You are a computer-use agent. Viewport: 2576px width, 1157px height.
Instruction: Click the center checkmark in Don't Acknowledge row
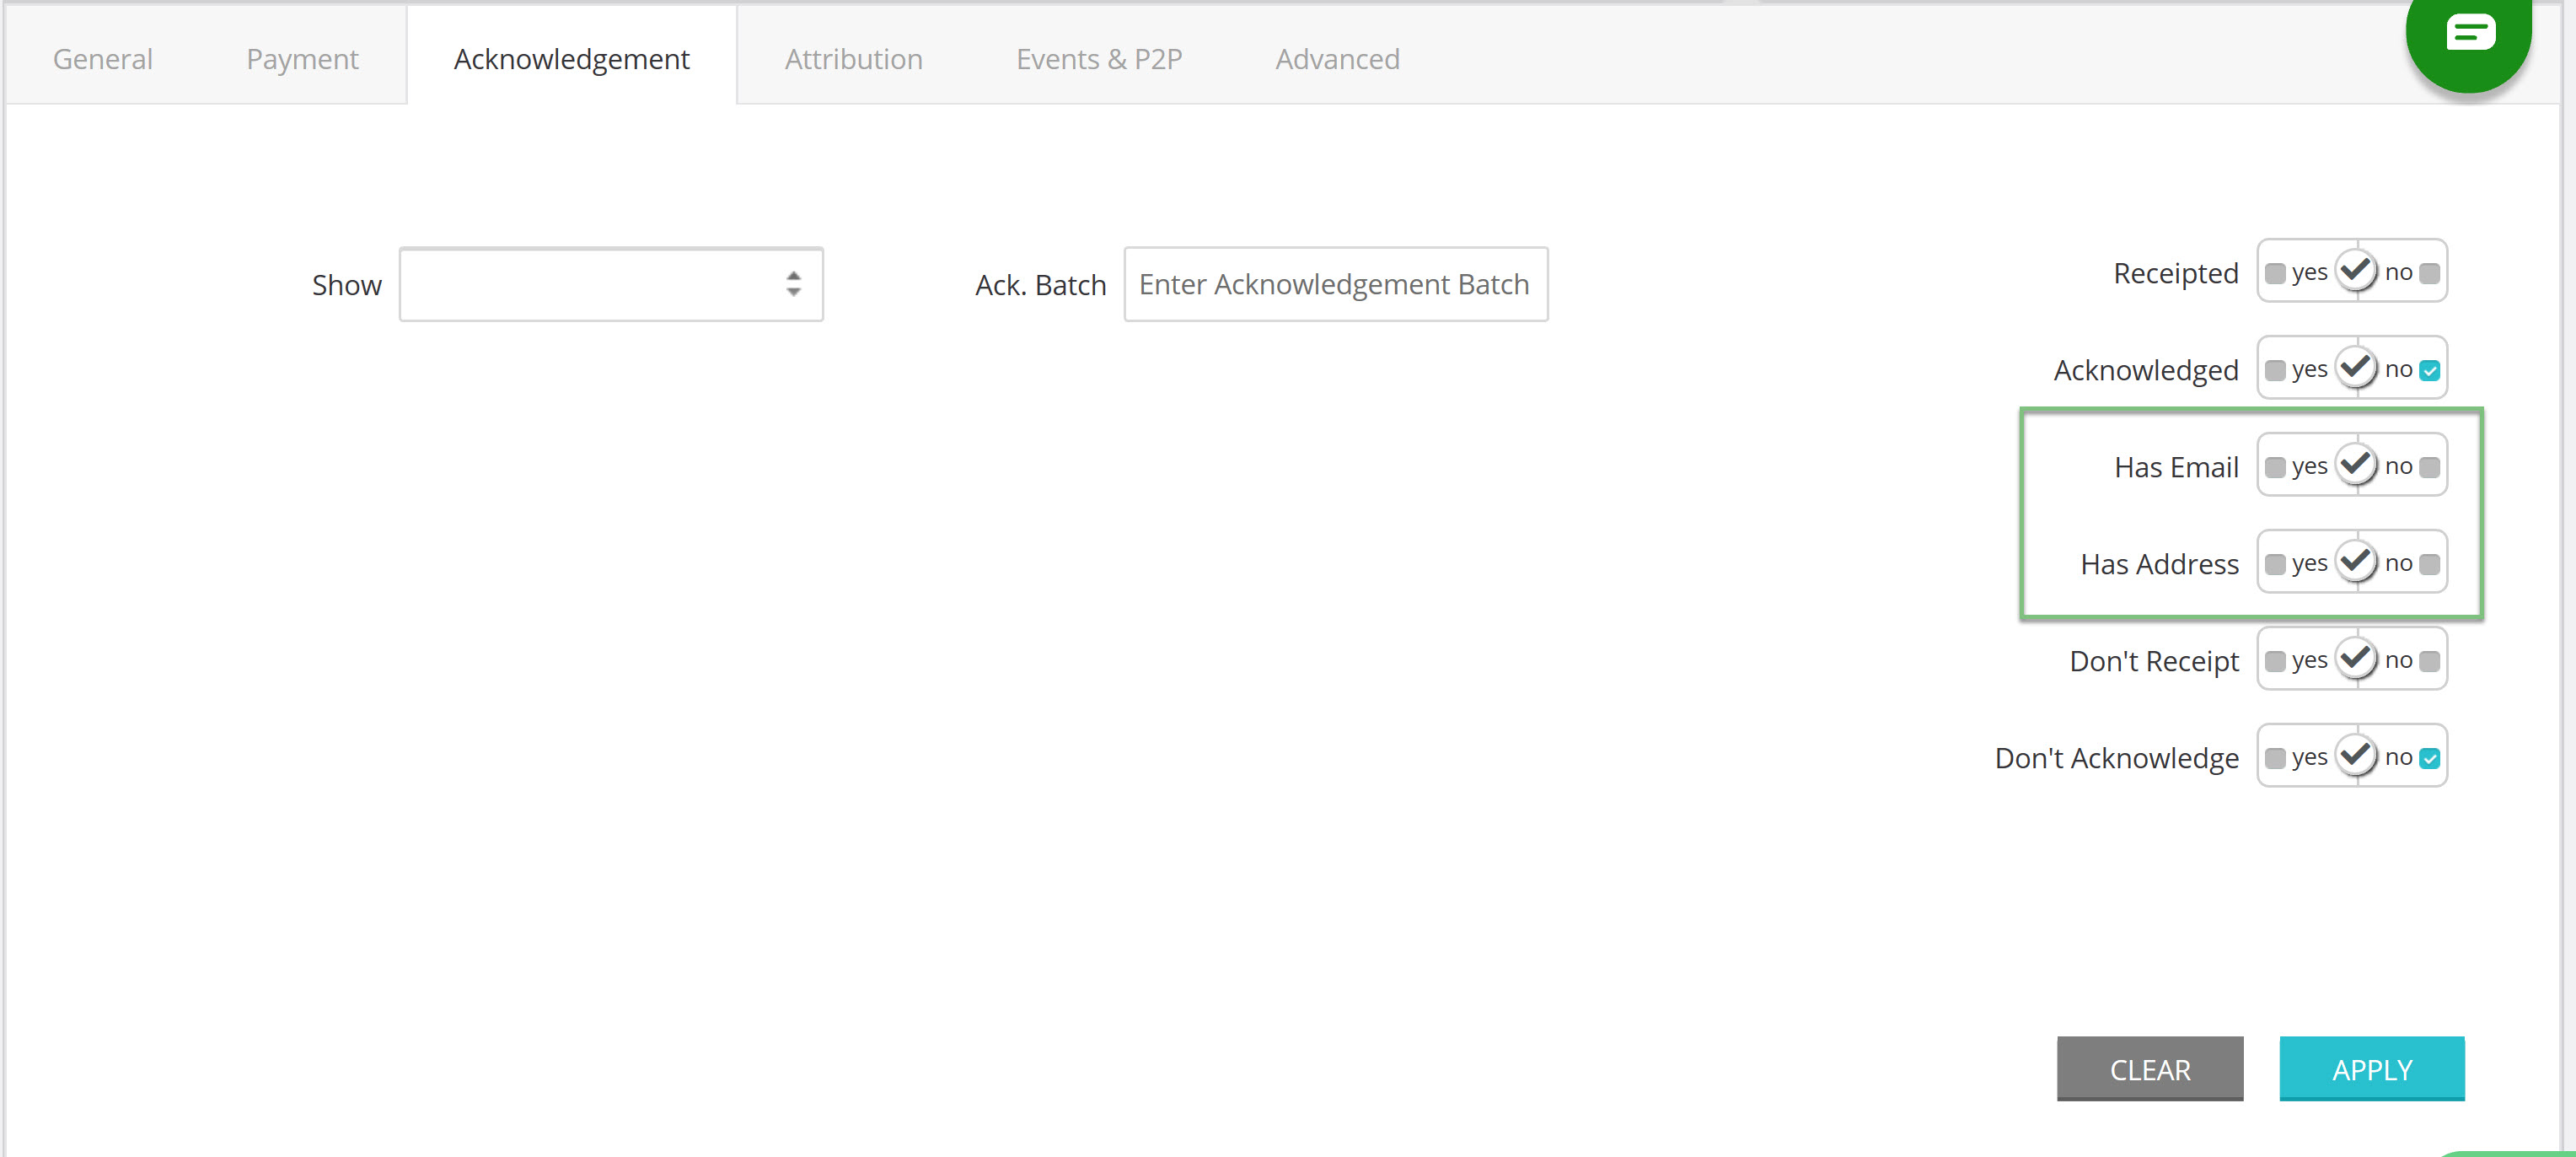(x=2356, y=756)
